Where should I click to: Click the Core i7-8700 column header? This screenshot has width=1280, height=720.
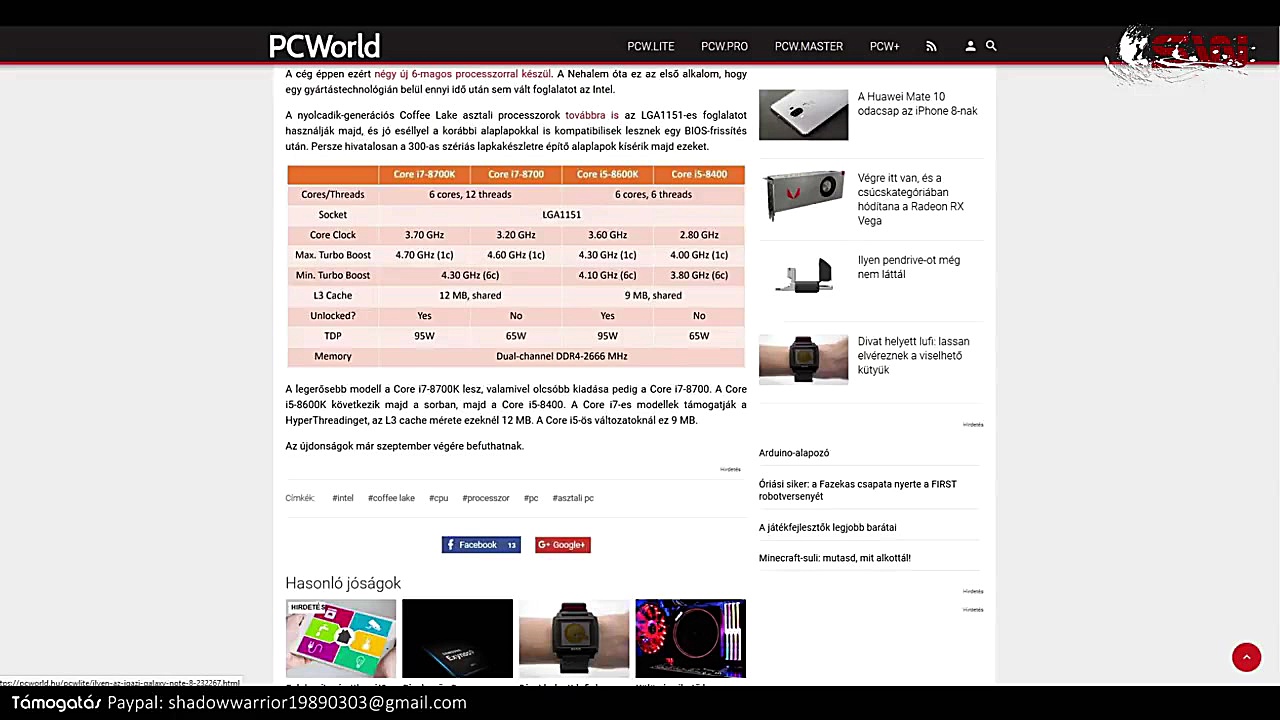tap(516, 174)
